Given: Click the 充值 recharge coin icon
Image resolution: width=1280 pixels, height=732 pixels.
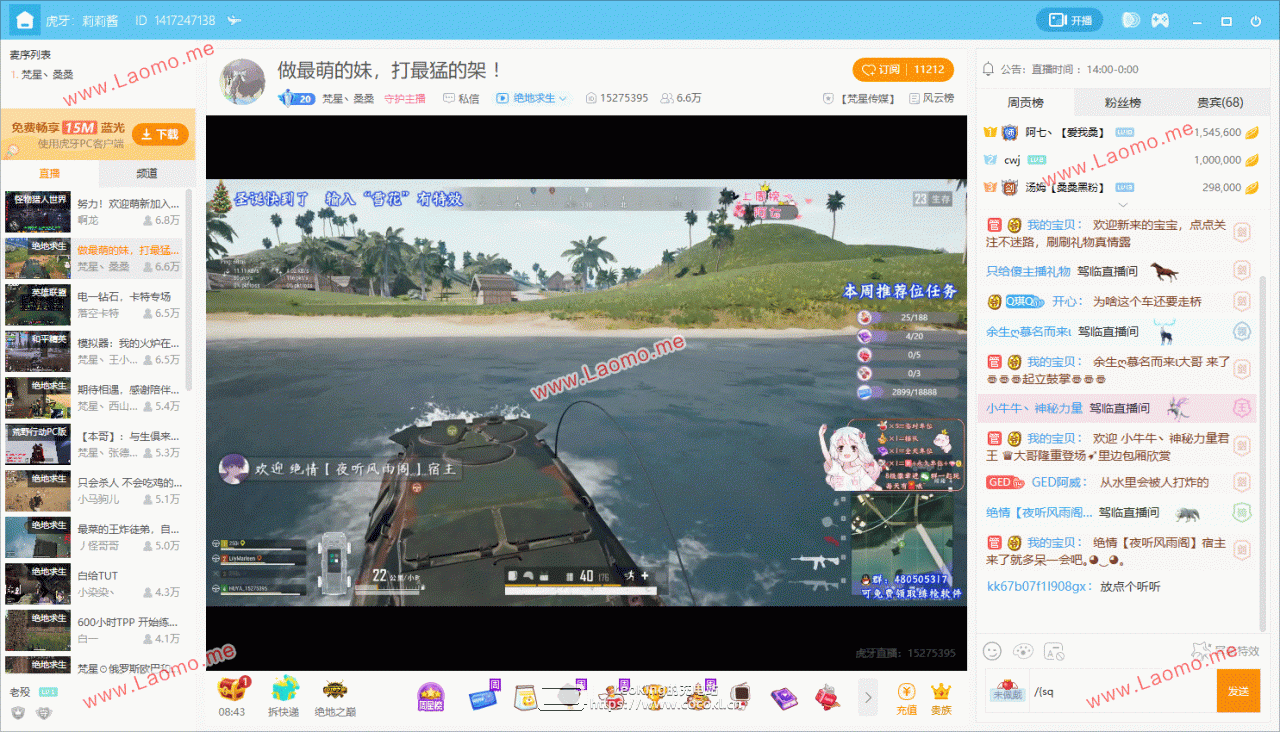Looking at the screenshot, I should 906,691.
